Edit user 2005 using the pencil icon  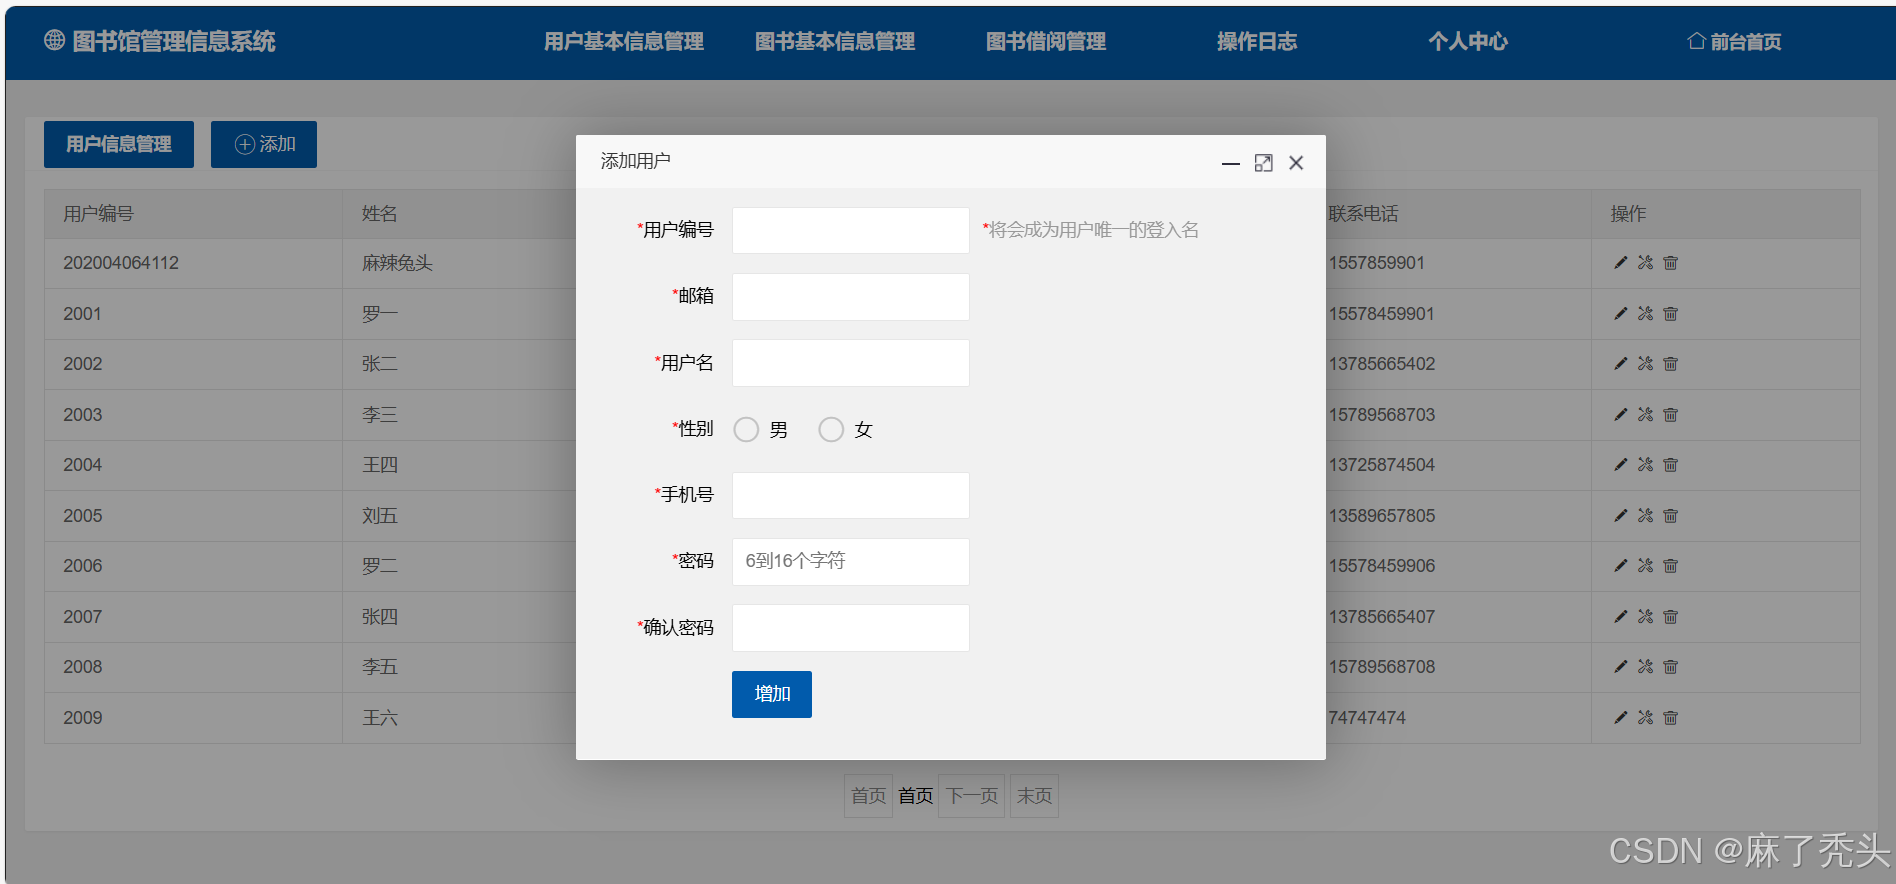(1620, 516)
